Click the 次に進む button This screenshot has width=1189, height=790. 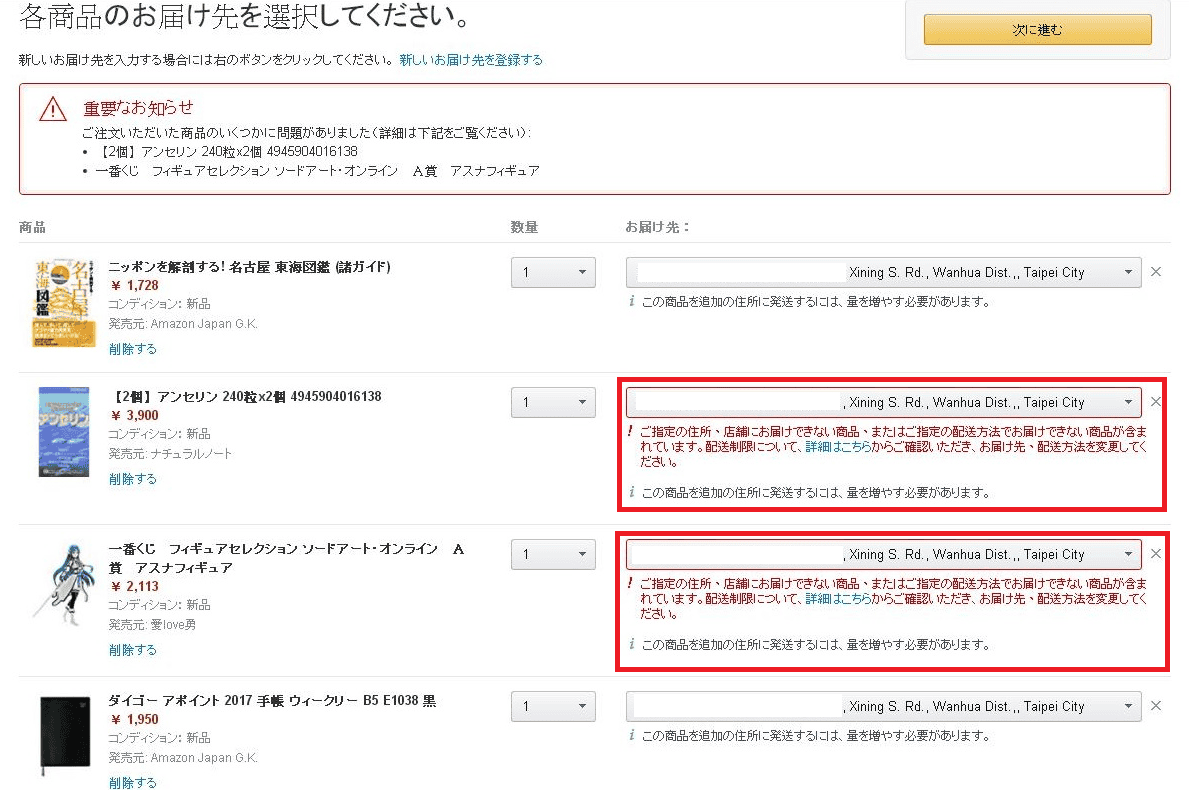1039,30
